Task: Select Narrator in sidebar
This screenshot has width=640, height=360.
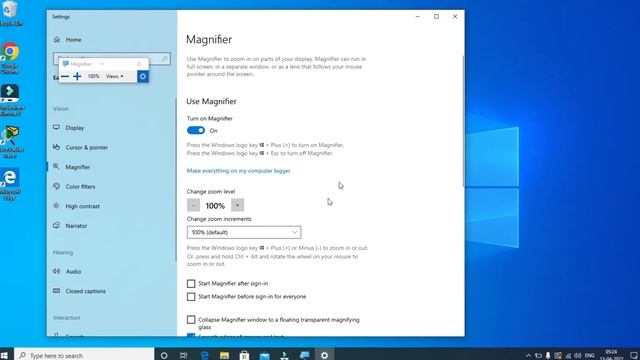Action: click(x=76, y=226)
